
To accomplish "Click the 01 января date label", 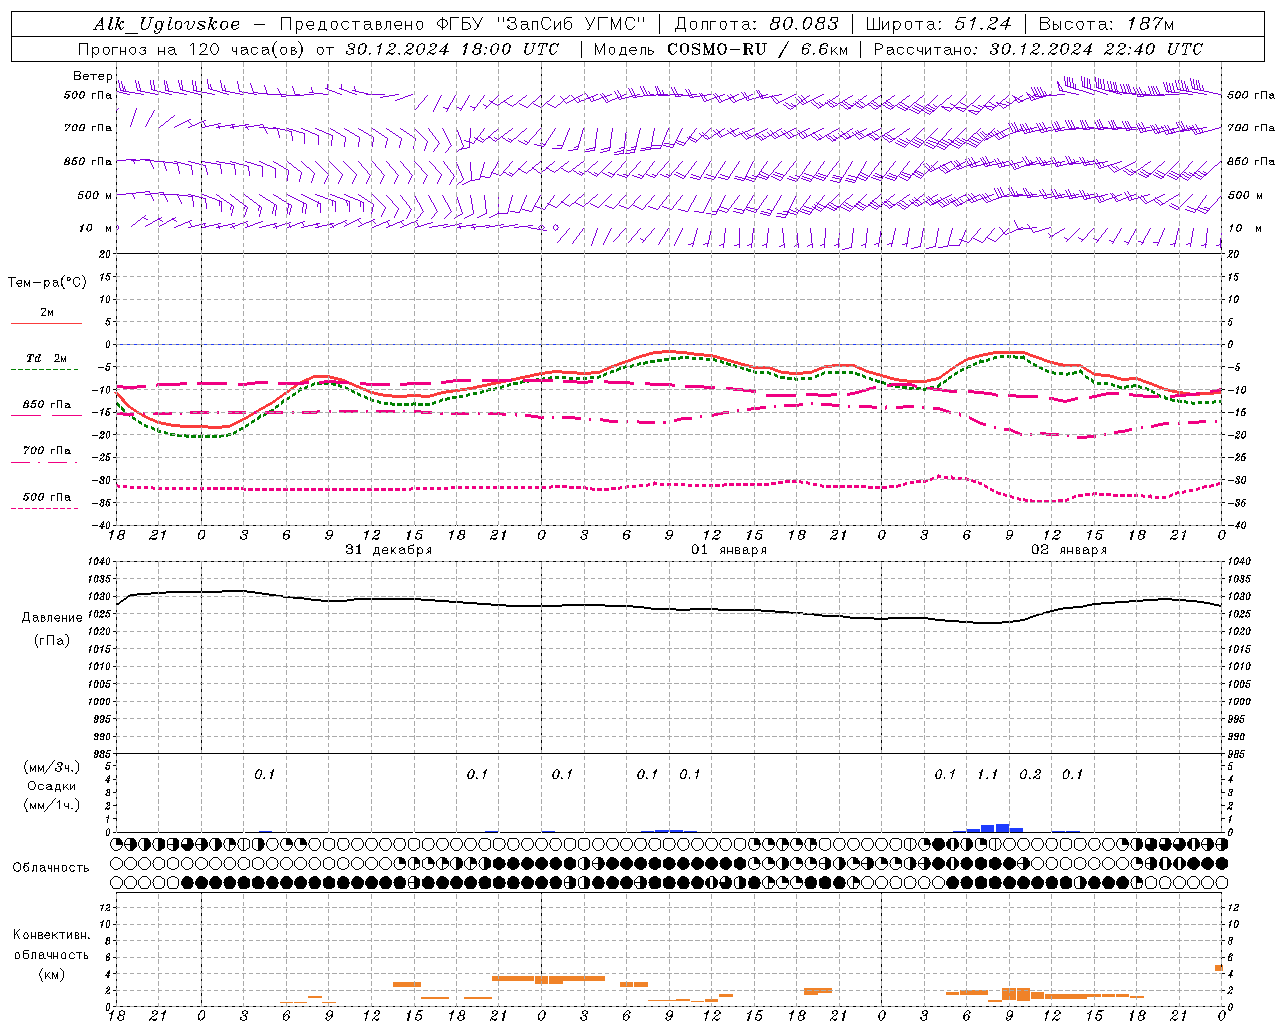I will [x=729, y=550].
